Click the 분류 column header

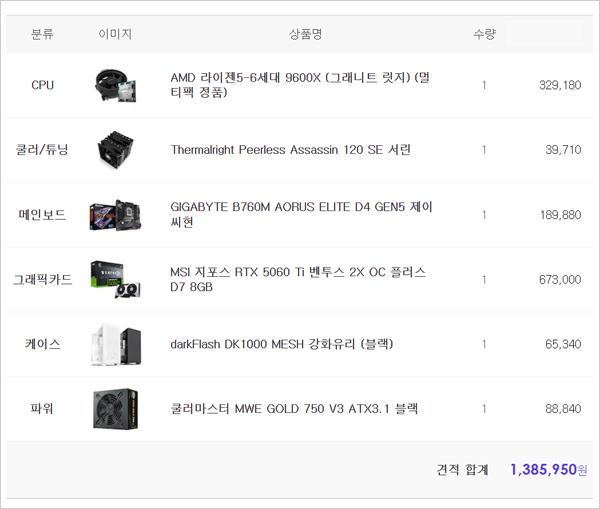pos(43,34)
